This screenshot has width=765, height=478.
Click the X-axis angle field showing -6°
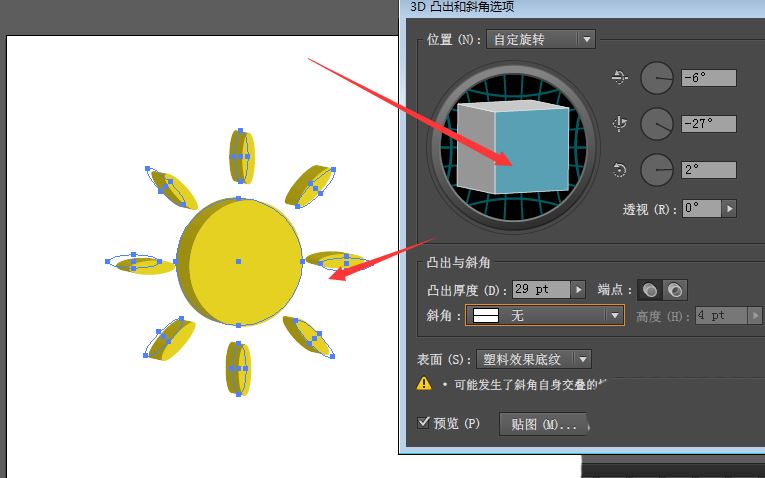(x=708, y=78)
